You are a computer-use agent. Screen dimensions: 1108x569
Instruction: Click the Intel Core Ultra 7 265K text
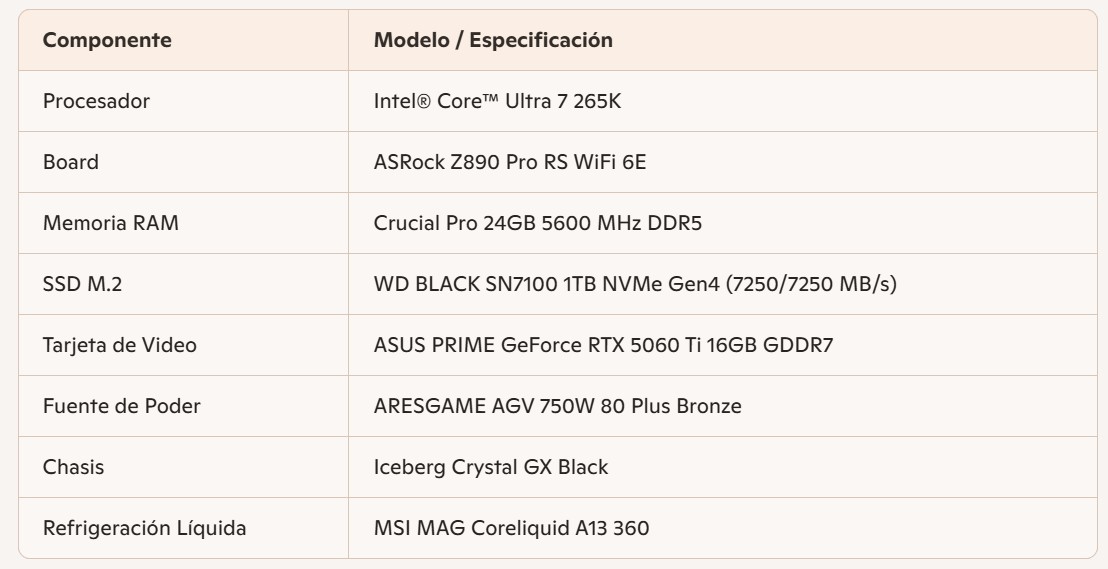(x=499, y=101)
